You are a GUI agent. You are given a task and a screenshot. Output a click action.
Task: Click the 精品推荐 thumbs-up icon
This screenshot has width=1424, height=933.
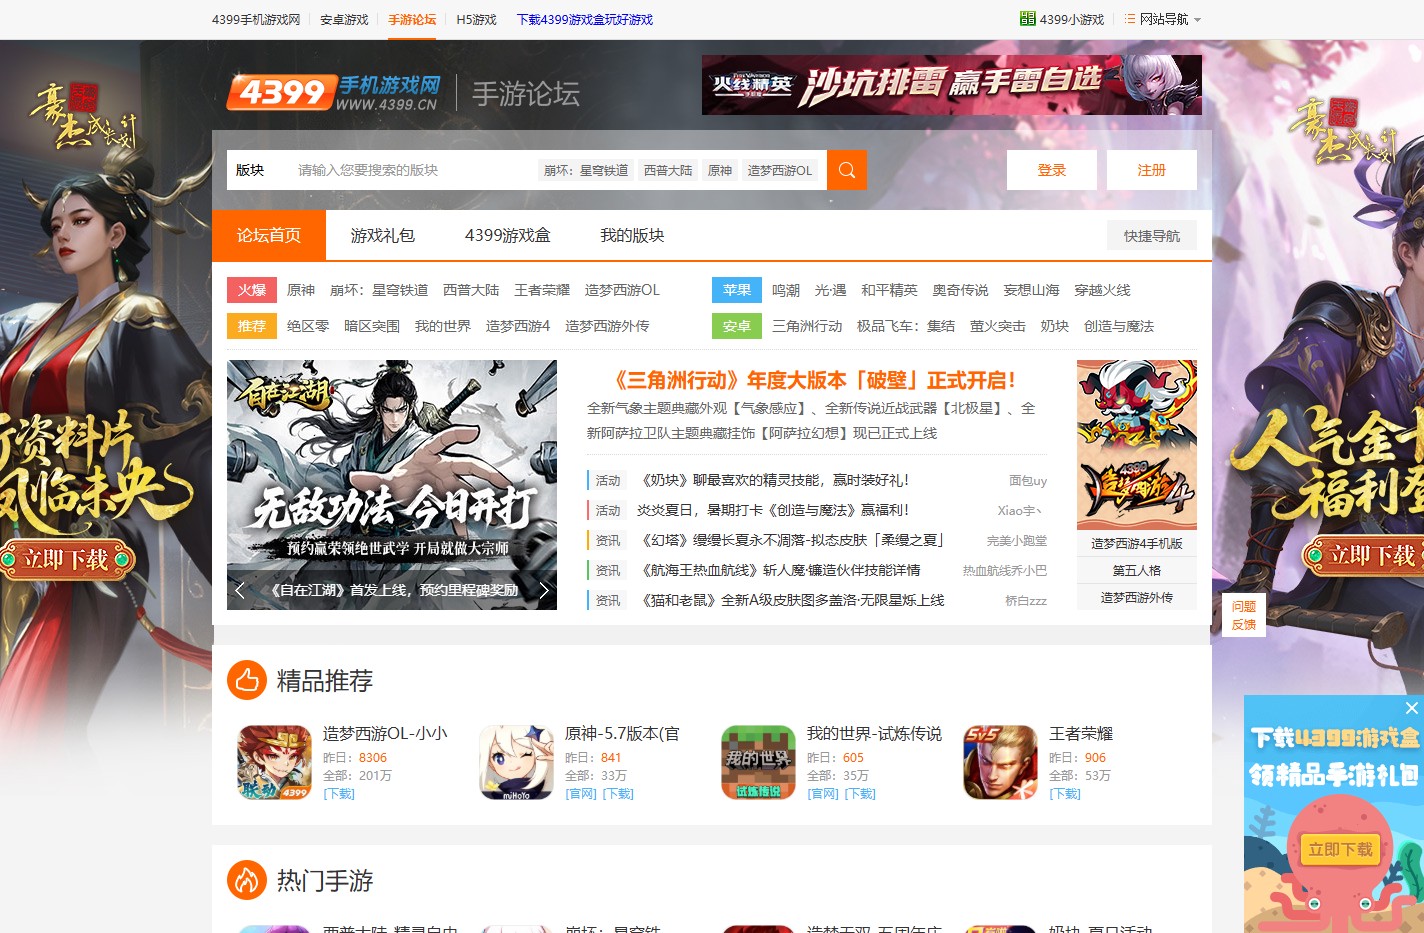click(x=246, y=681)
